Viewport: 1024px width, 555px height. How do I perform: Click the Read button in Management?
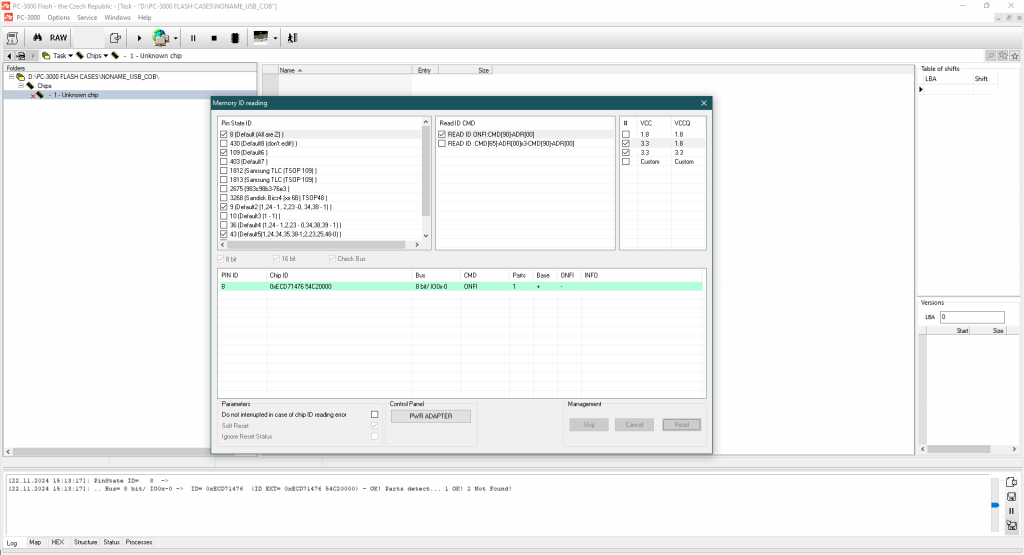tap(681, 424)
